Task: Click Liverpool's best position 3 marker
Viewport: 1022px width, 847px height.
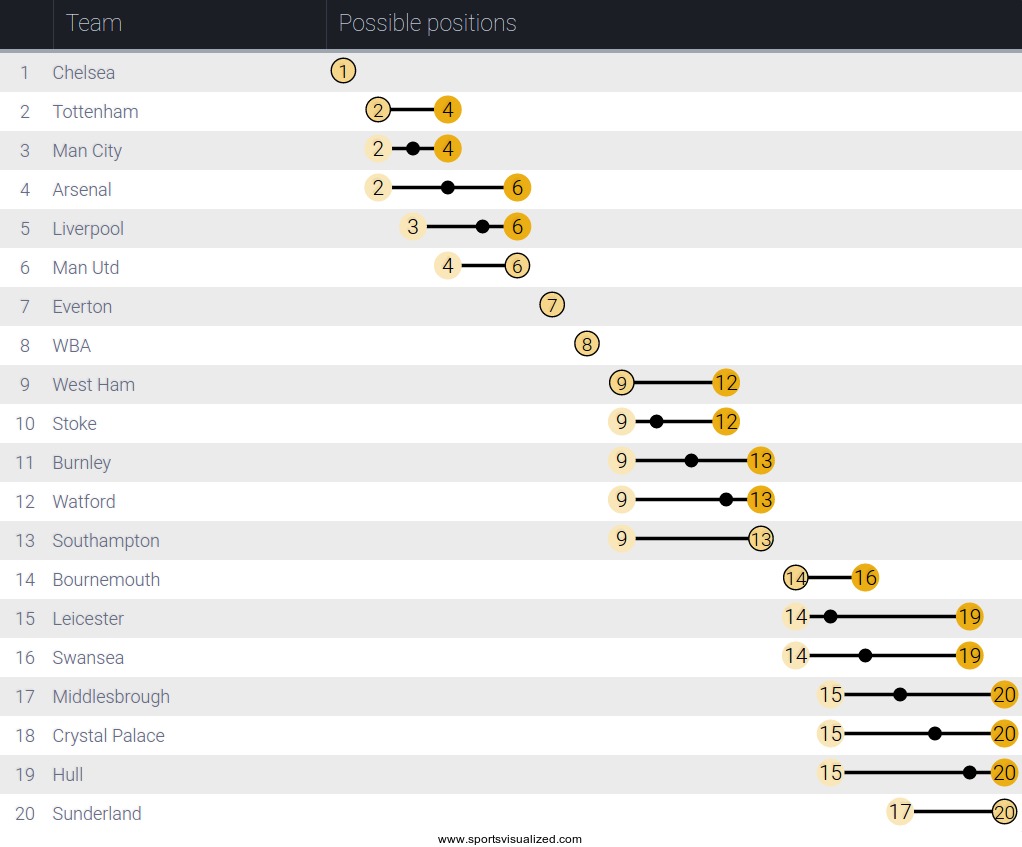Action: [x=413, y=227]
